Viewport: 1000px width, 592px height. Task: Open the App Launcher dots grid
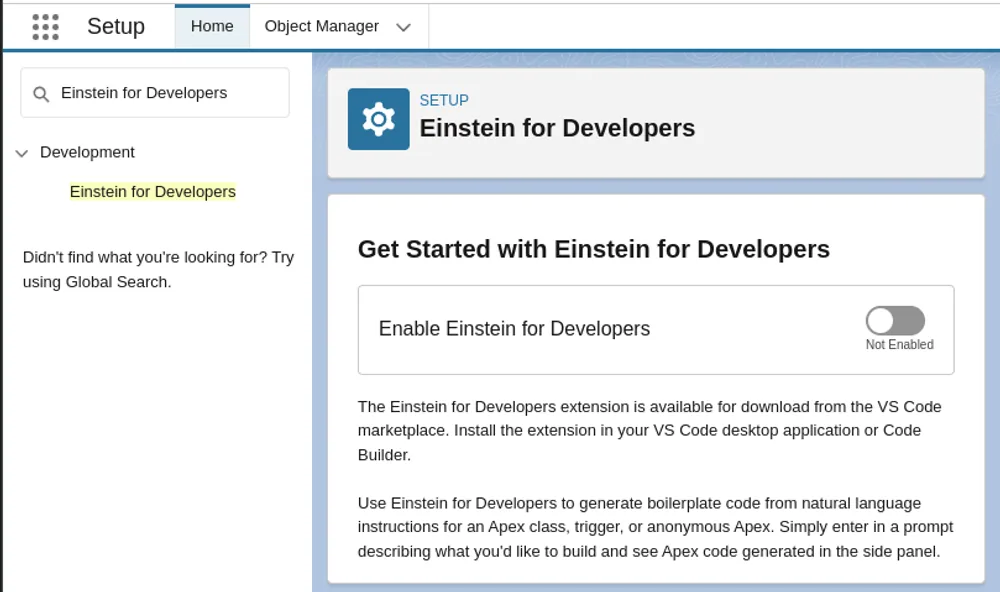45,27
